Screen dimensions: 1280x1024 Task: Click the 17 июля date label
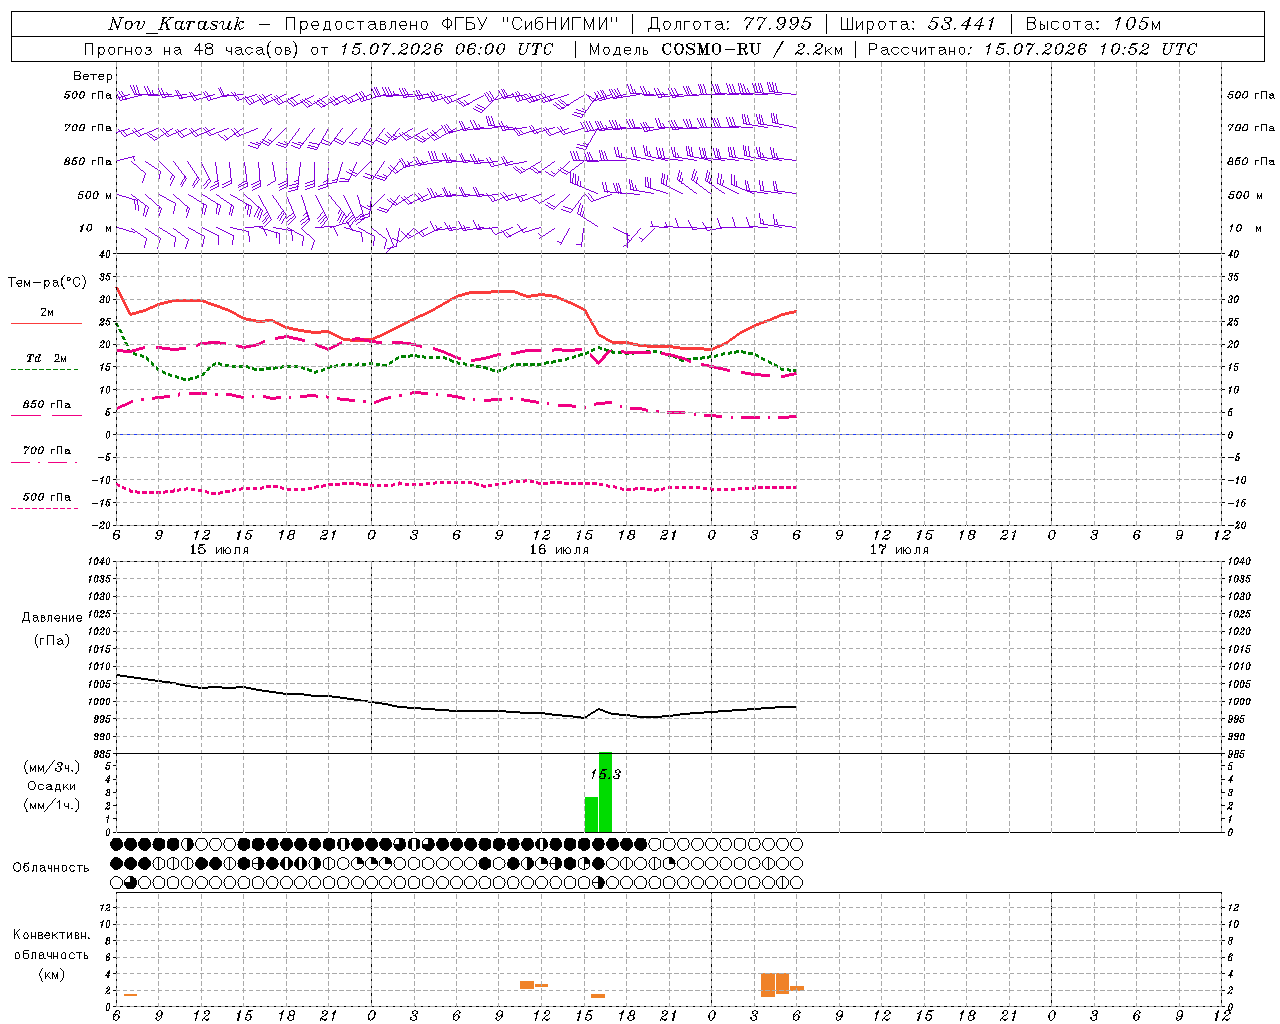(899, 550)
